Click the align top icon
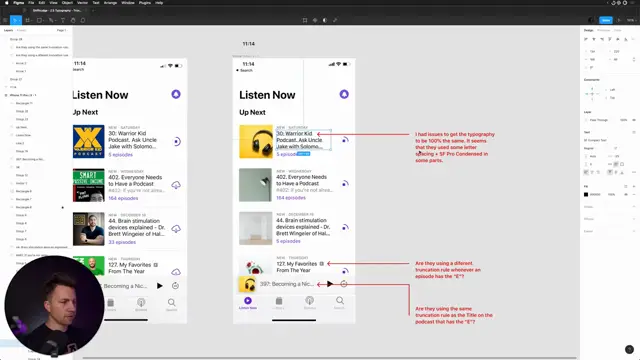 [x=610, y=39]
